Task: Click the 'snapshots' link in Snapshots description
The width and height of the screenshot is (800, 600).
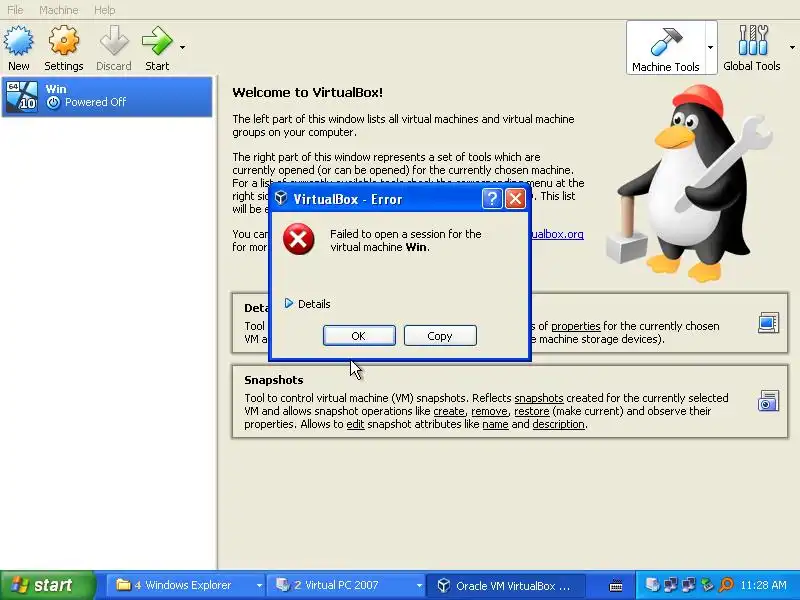Action: [x=539, y=398]
